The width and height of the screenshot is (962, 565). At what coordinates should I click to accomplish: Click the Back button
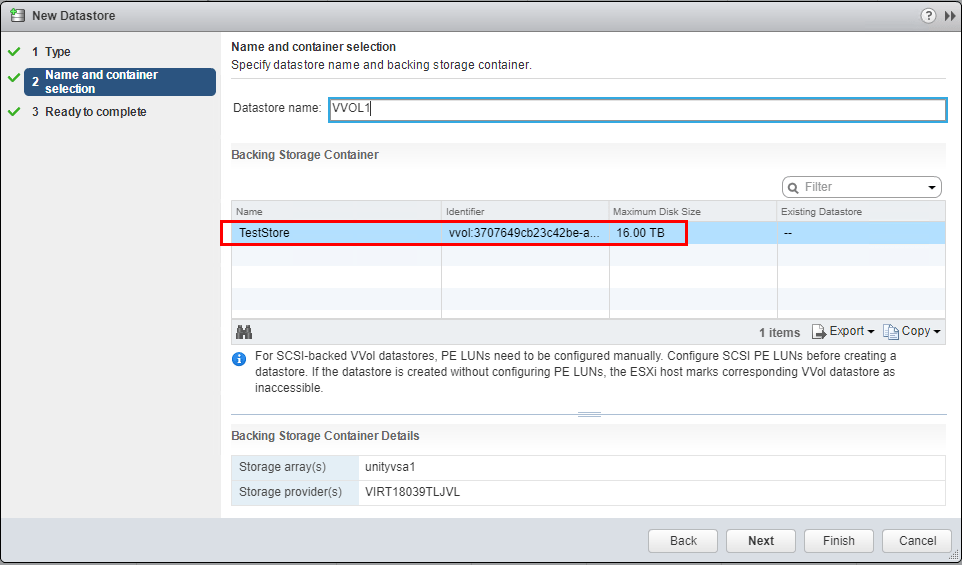pyautogui.click(x=683, y=541)
